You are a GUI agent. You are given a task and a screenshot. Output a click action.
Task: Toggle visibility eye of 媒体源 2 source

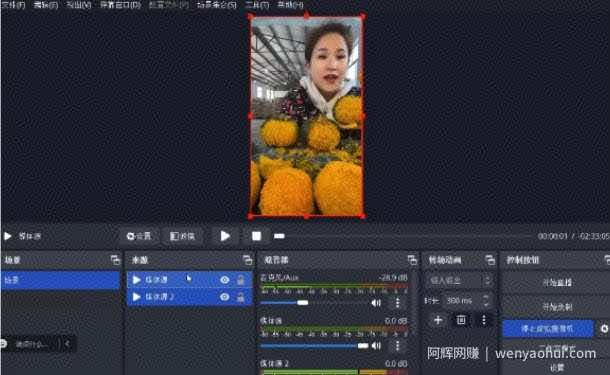pos(224,297)
